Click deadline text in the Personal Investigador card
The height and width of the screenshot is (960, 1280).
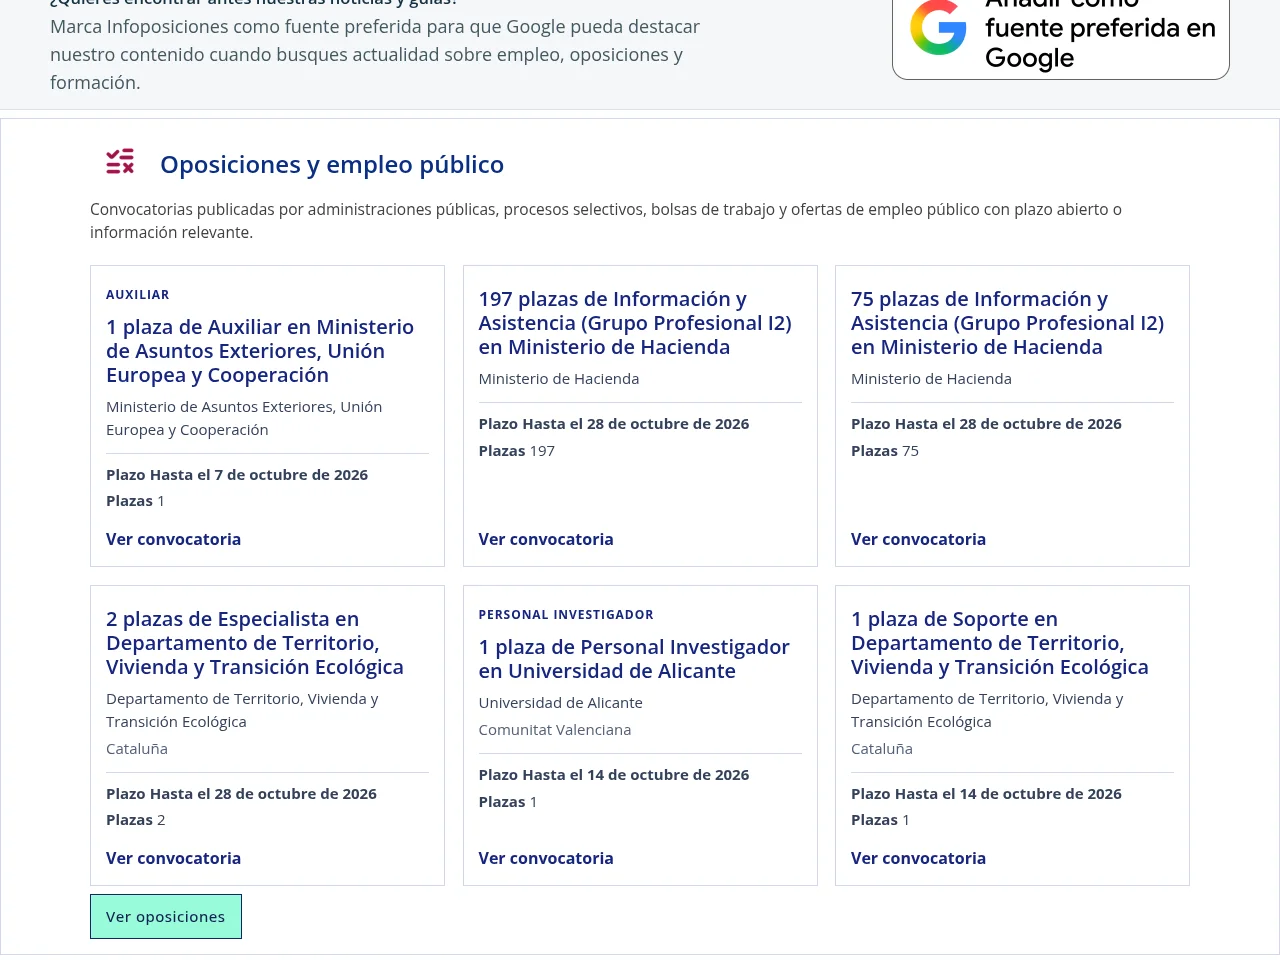[x=614, y=775]
